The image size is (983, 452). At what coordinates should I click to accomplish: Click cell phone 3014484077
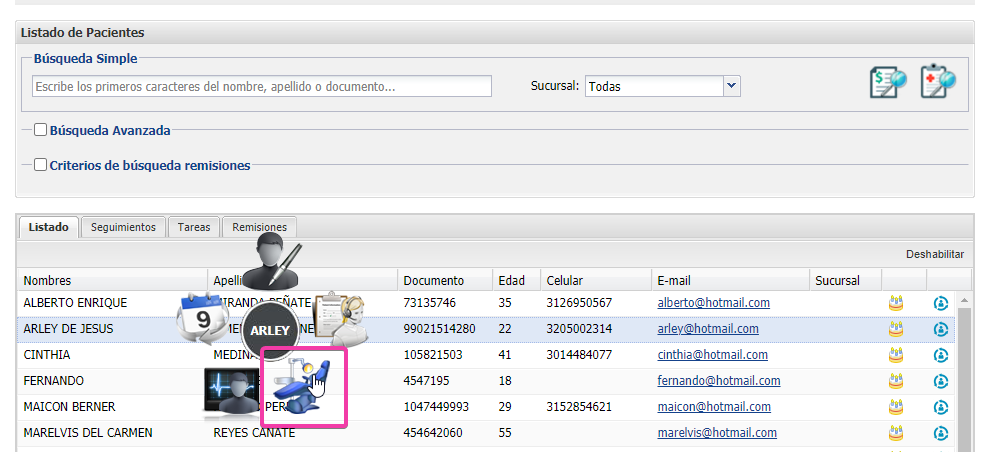coord(579,355)
